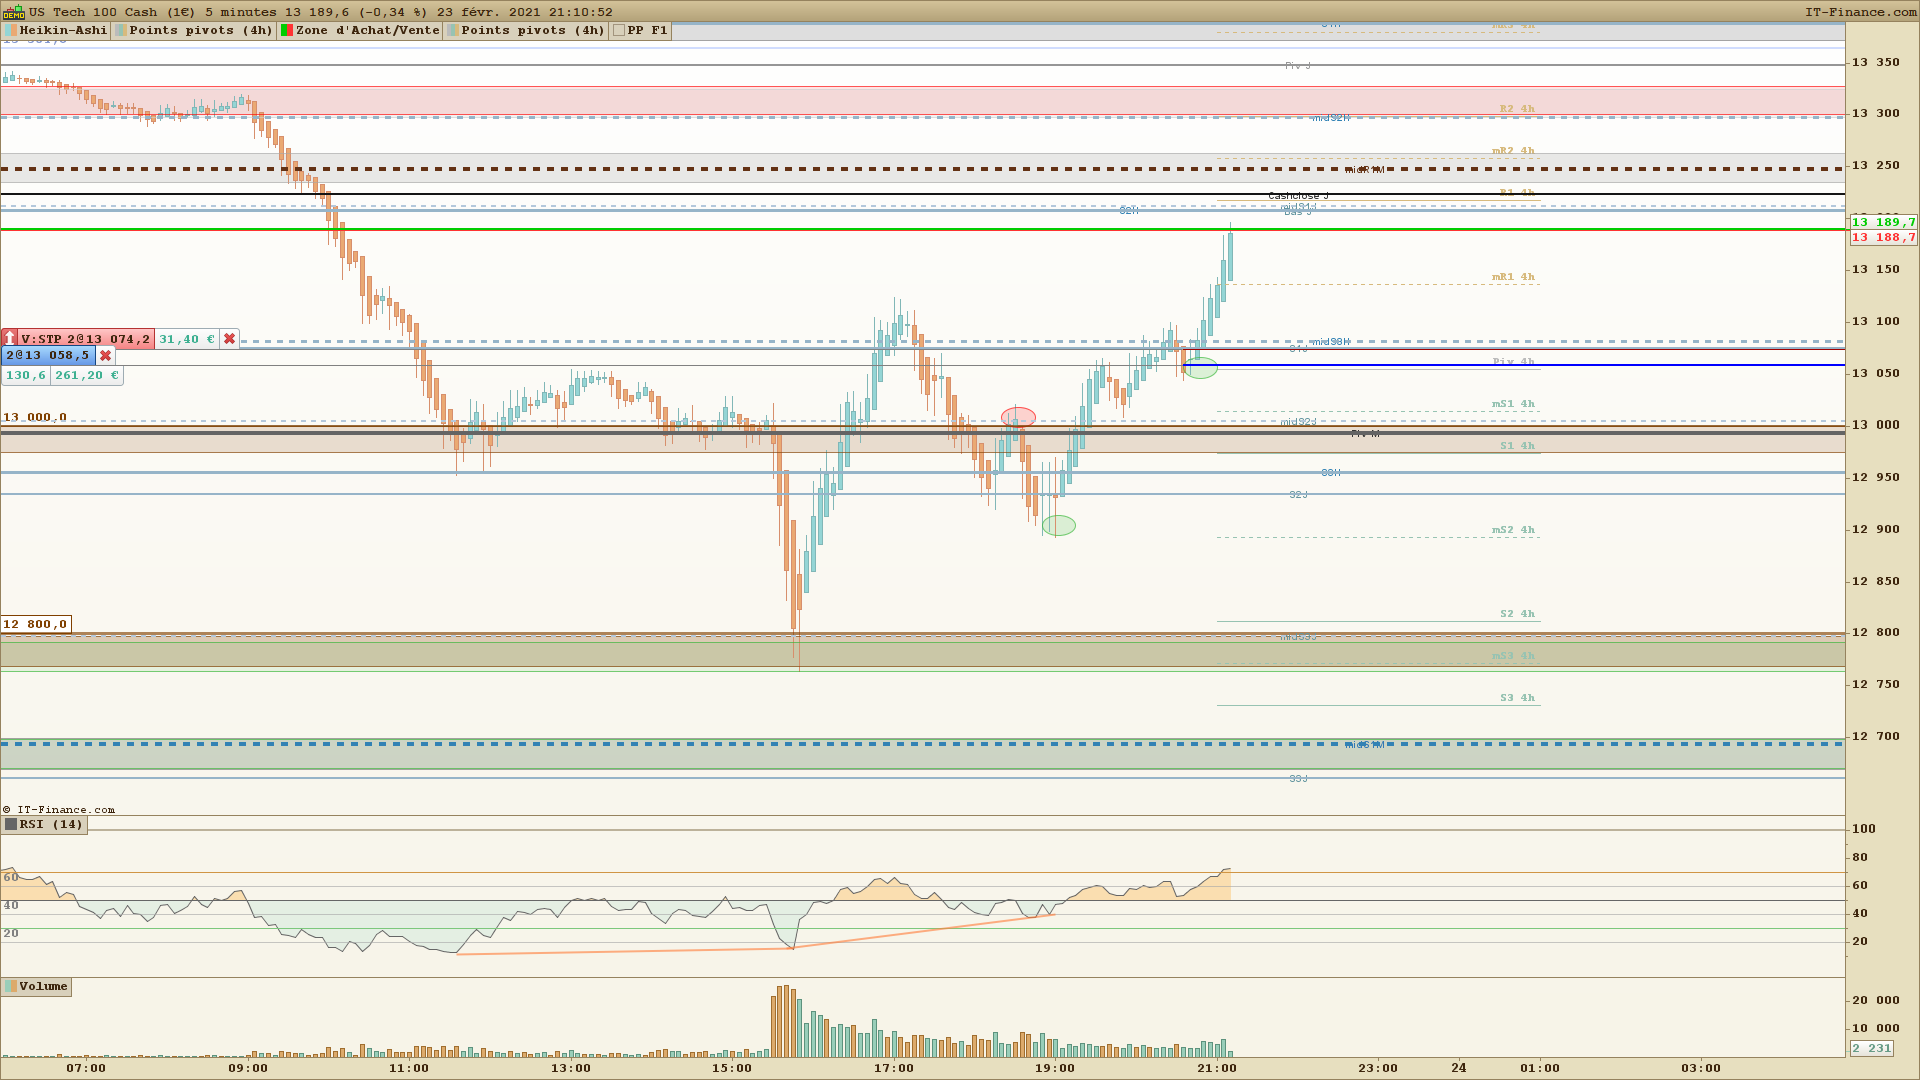Click the red X on the V:STP stop order
This screenshot has width=1920, height=1080.
[x=229, y=339]
